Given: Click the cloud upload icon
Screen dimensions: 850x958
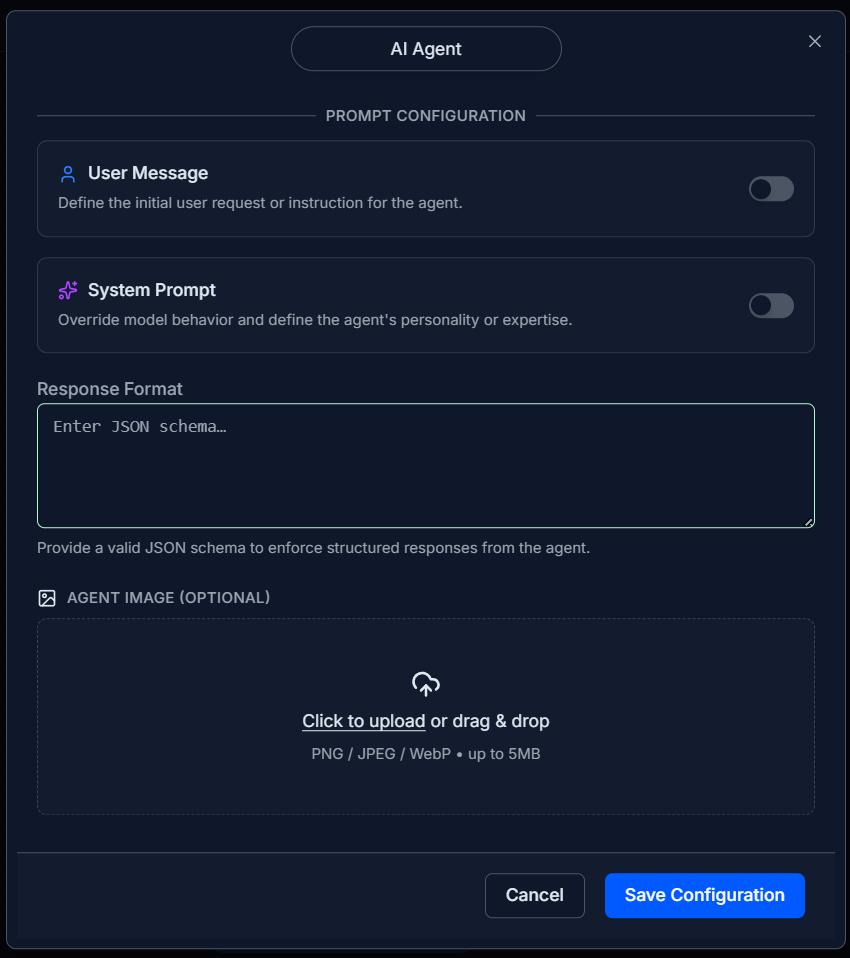Looking at the screenshot, I should (x=425, y=684).
